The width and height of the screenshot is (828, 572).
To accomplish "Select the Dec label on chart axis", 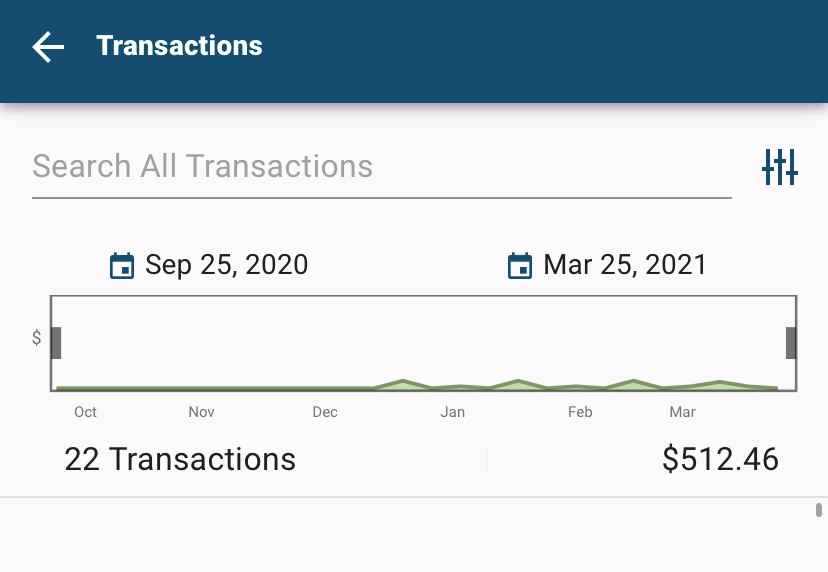I will coord(325,412).
